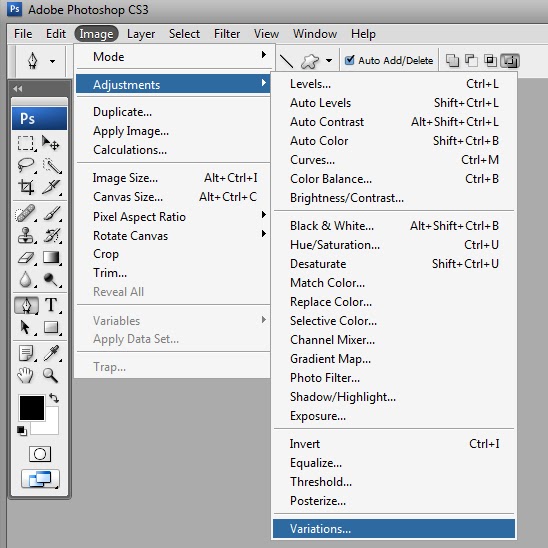The height and width of the screenshot is (548, 548).
Task: Open the Help menu
Action: tap(363, 34)
